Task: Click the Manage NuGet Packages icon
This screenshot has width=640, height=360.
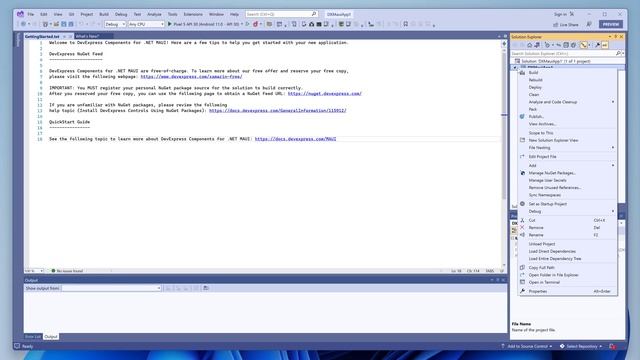Action: point(522,173)
